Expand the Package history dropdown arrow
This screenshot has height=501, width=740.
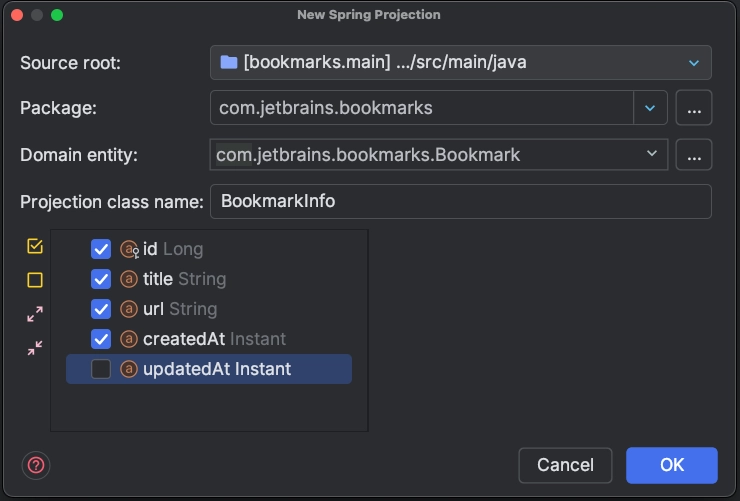tap(650, 108)
